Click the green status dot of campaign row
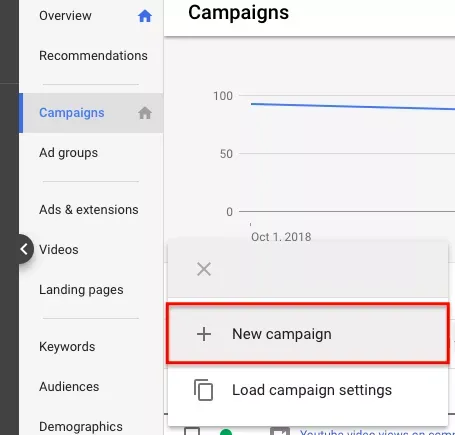The height and width of the screenshot is (435, 455). coord(226,432)
